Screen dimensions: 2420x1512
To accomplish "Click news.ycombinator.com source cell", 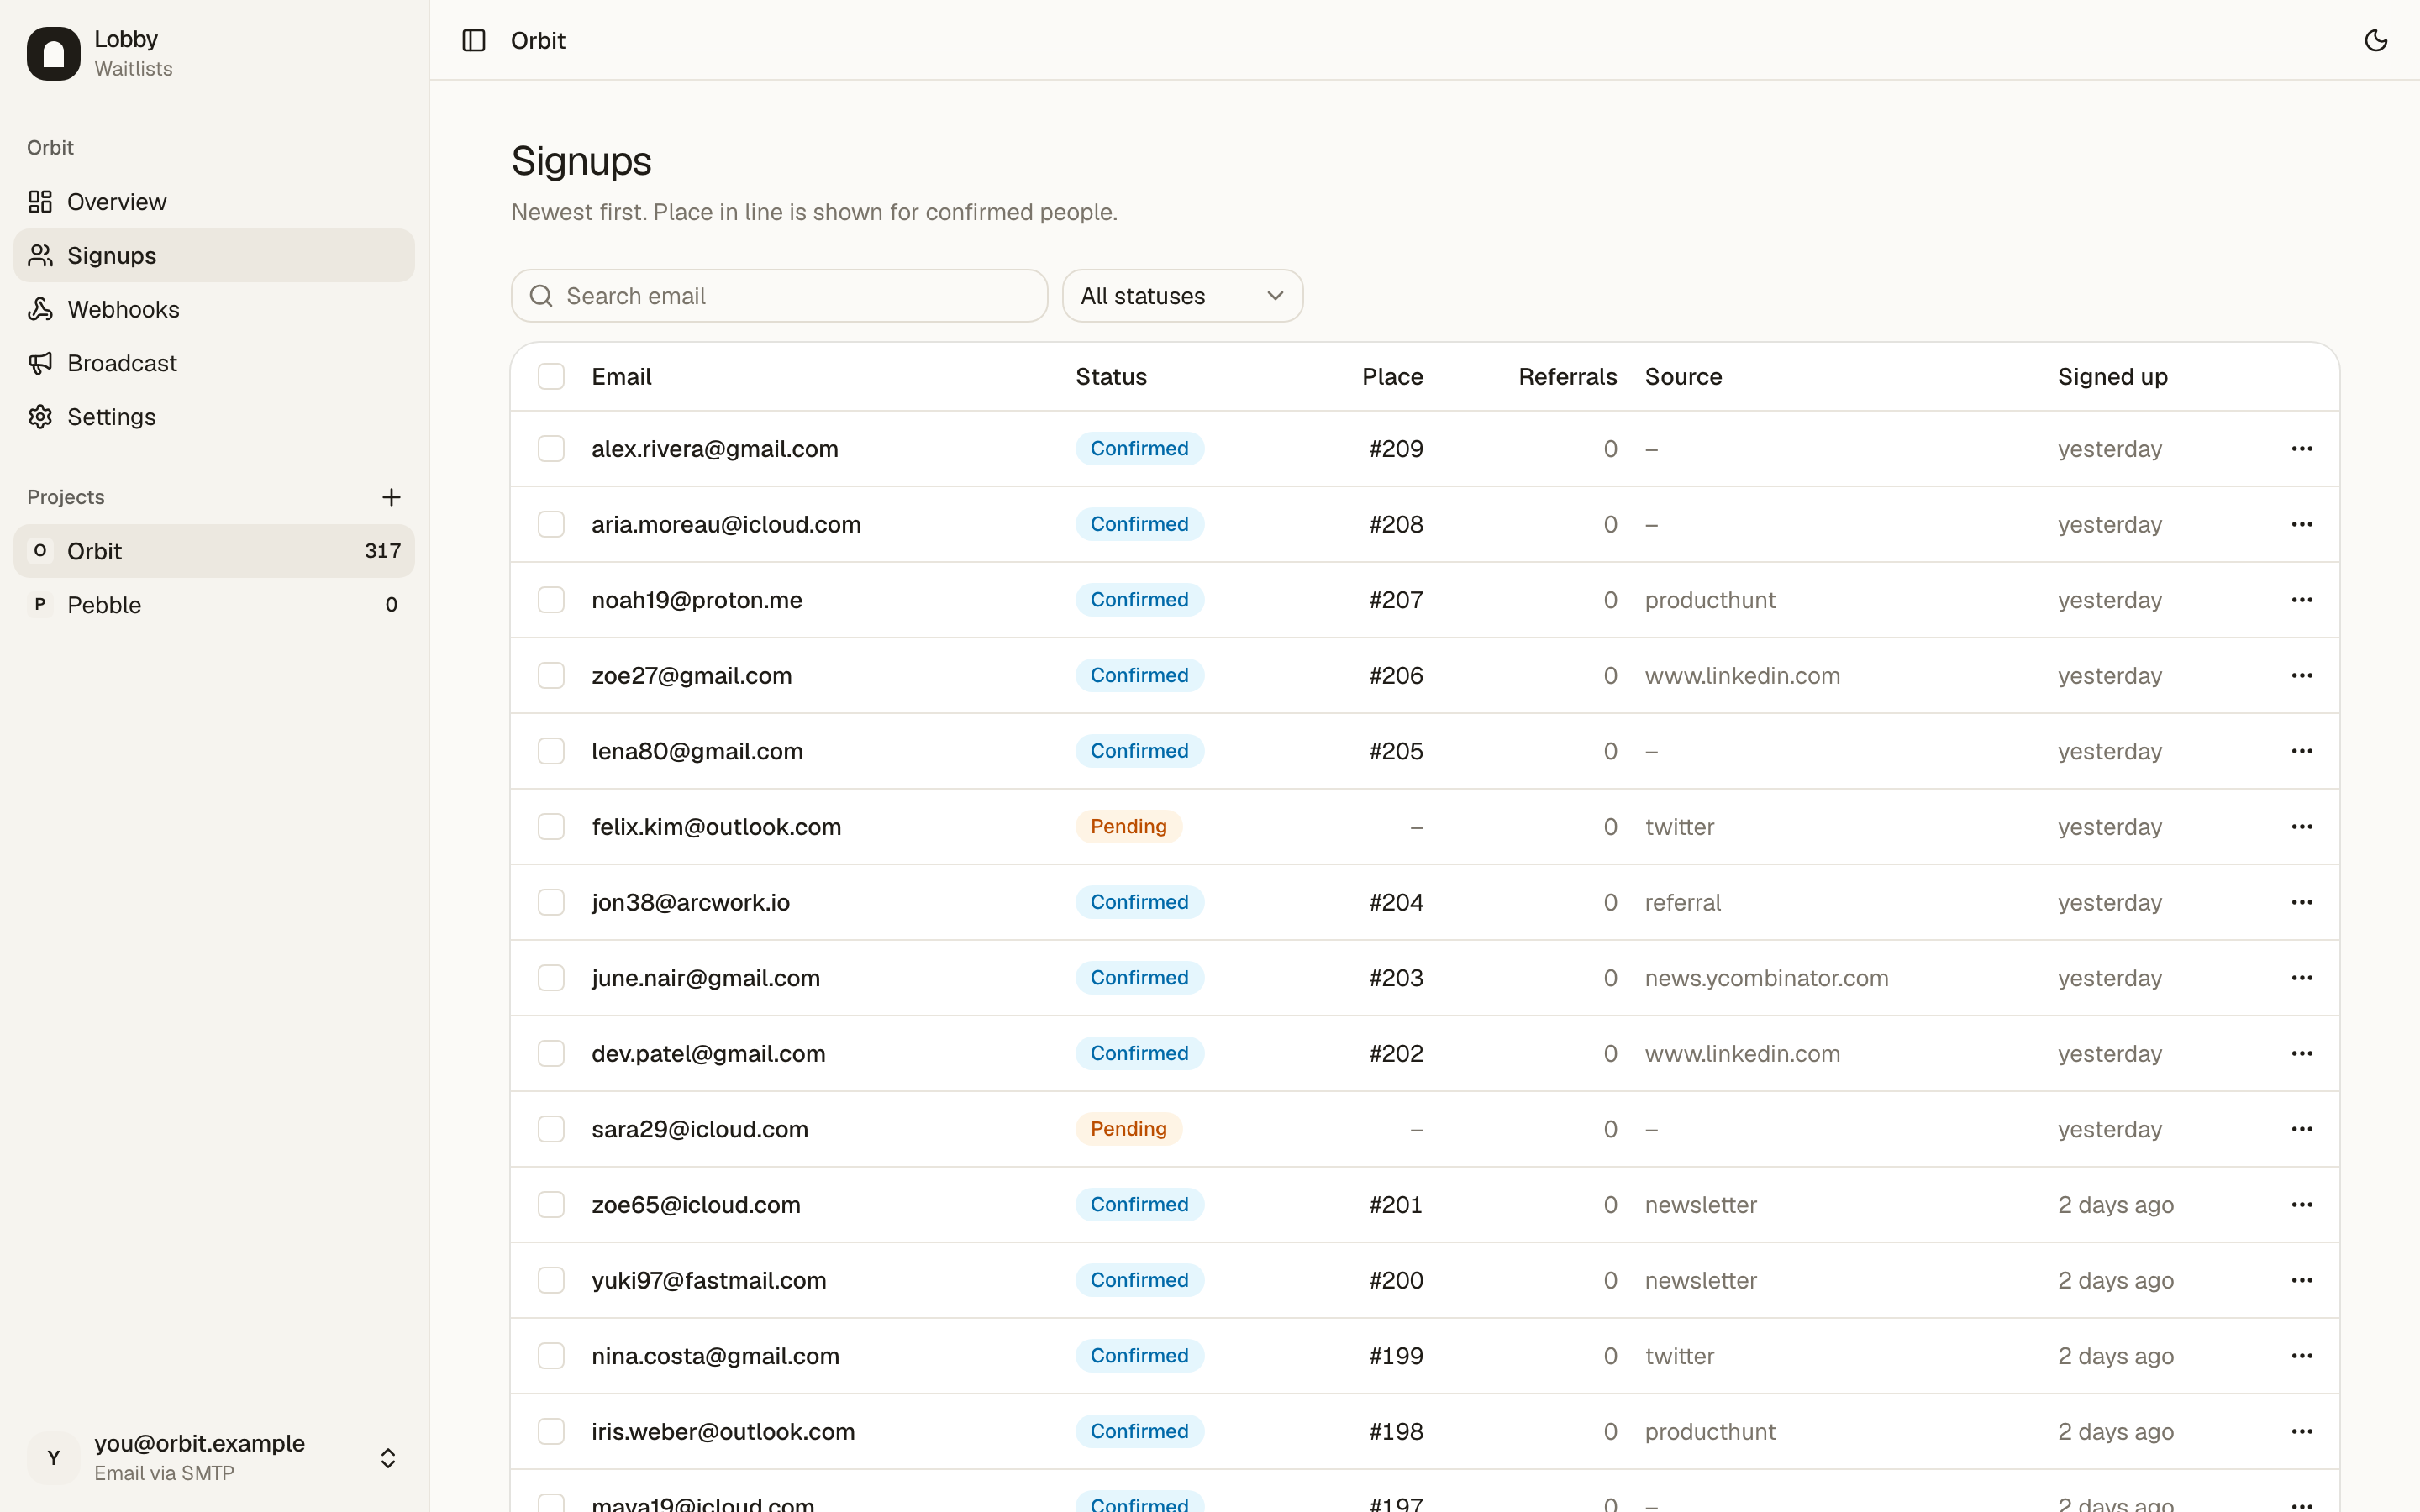I will [x=1766, y=978].
